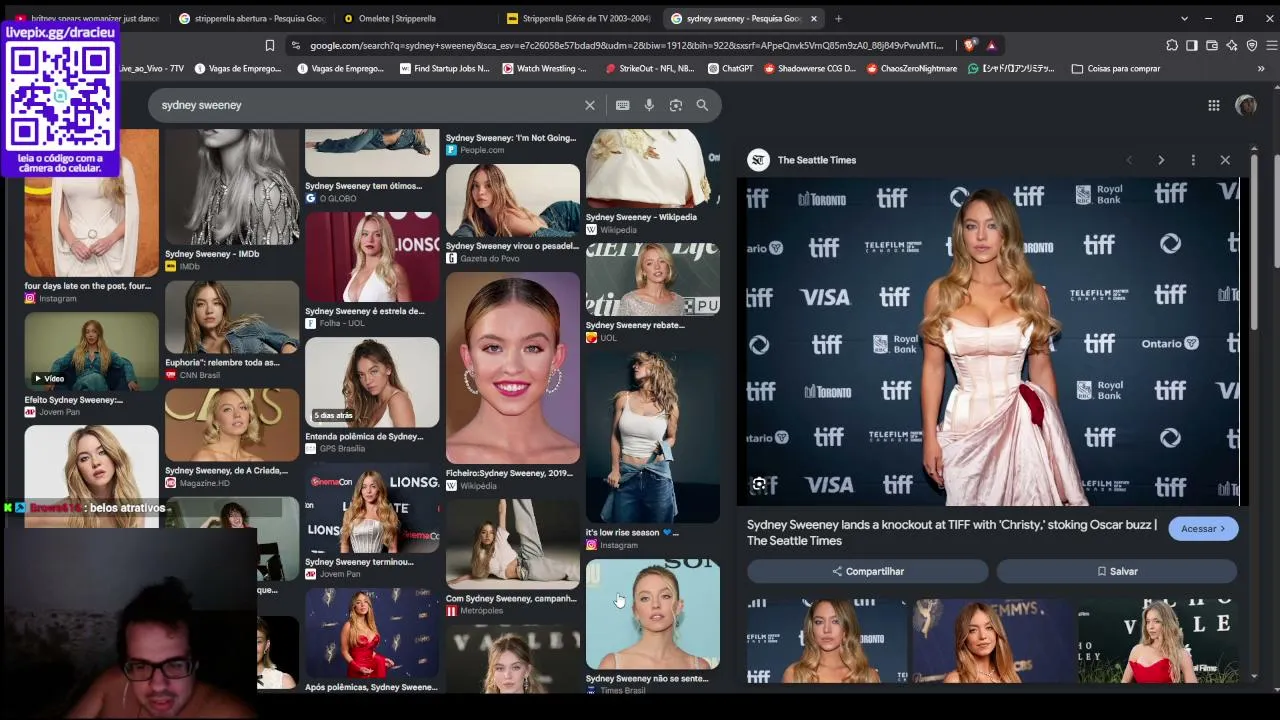
Task: Switch to 'stripperella abertura' search tab
Action: point(252,18)
